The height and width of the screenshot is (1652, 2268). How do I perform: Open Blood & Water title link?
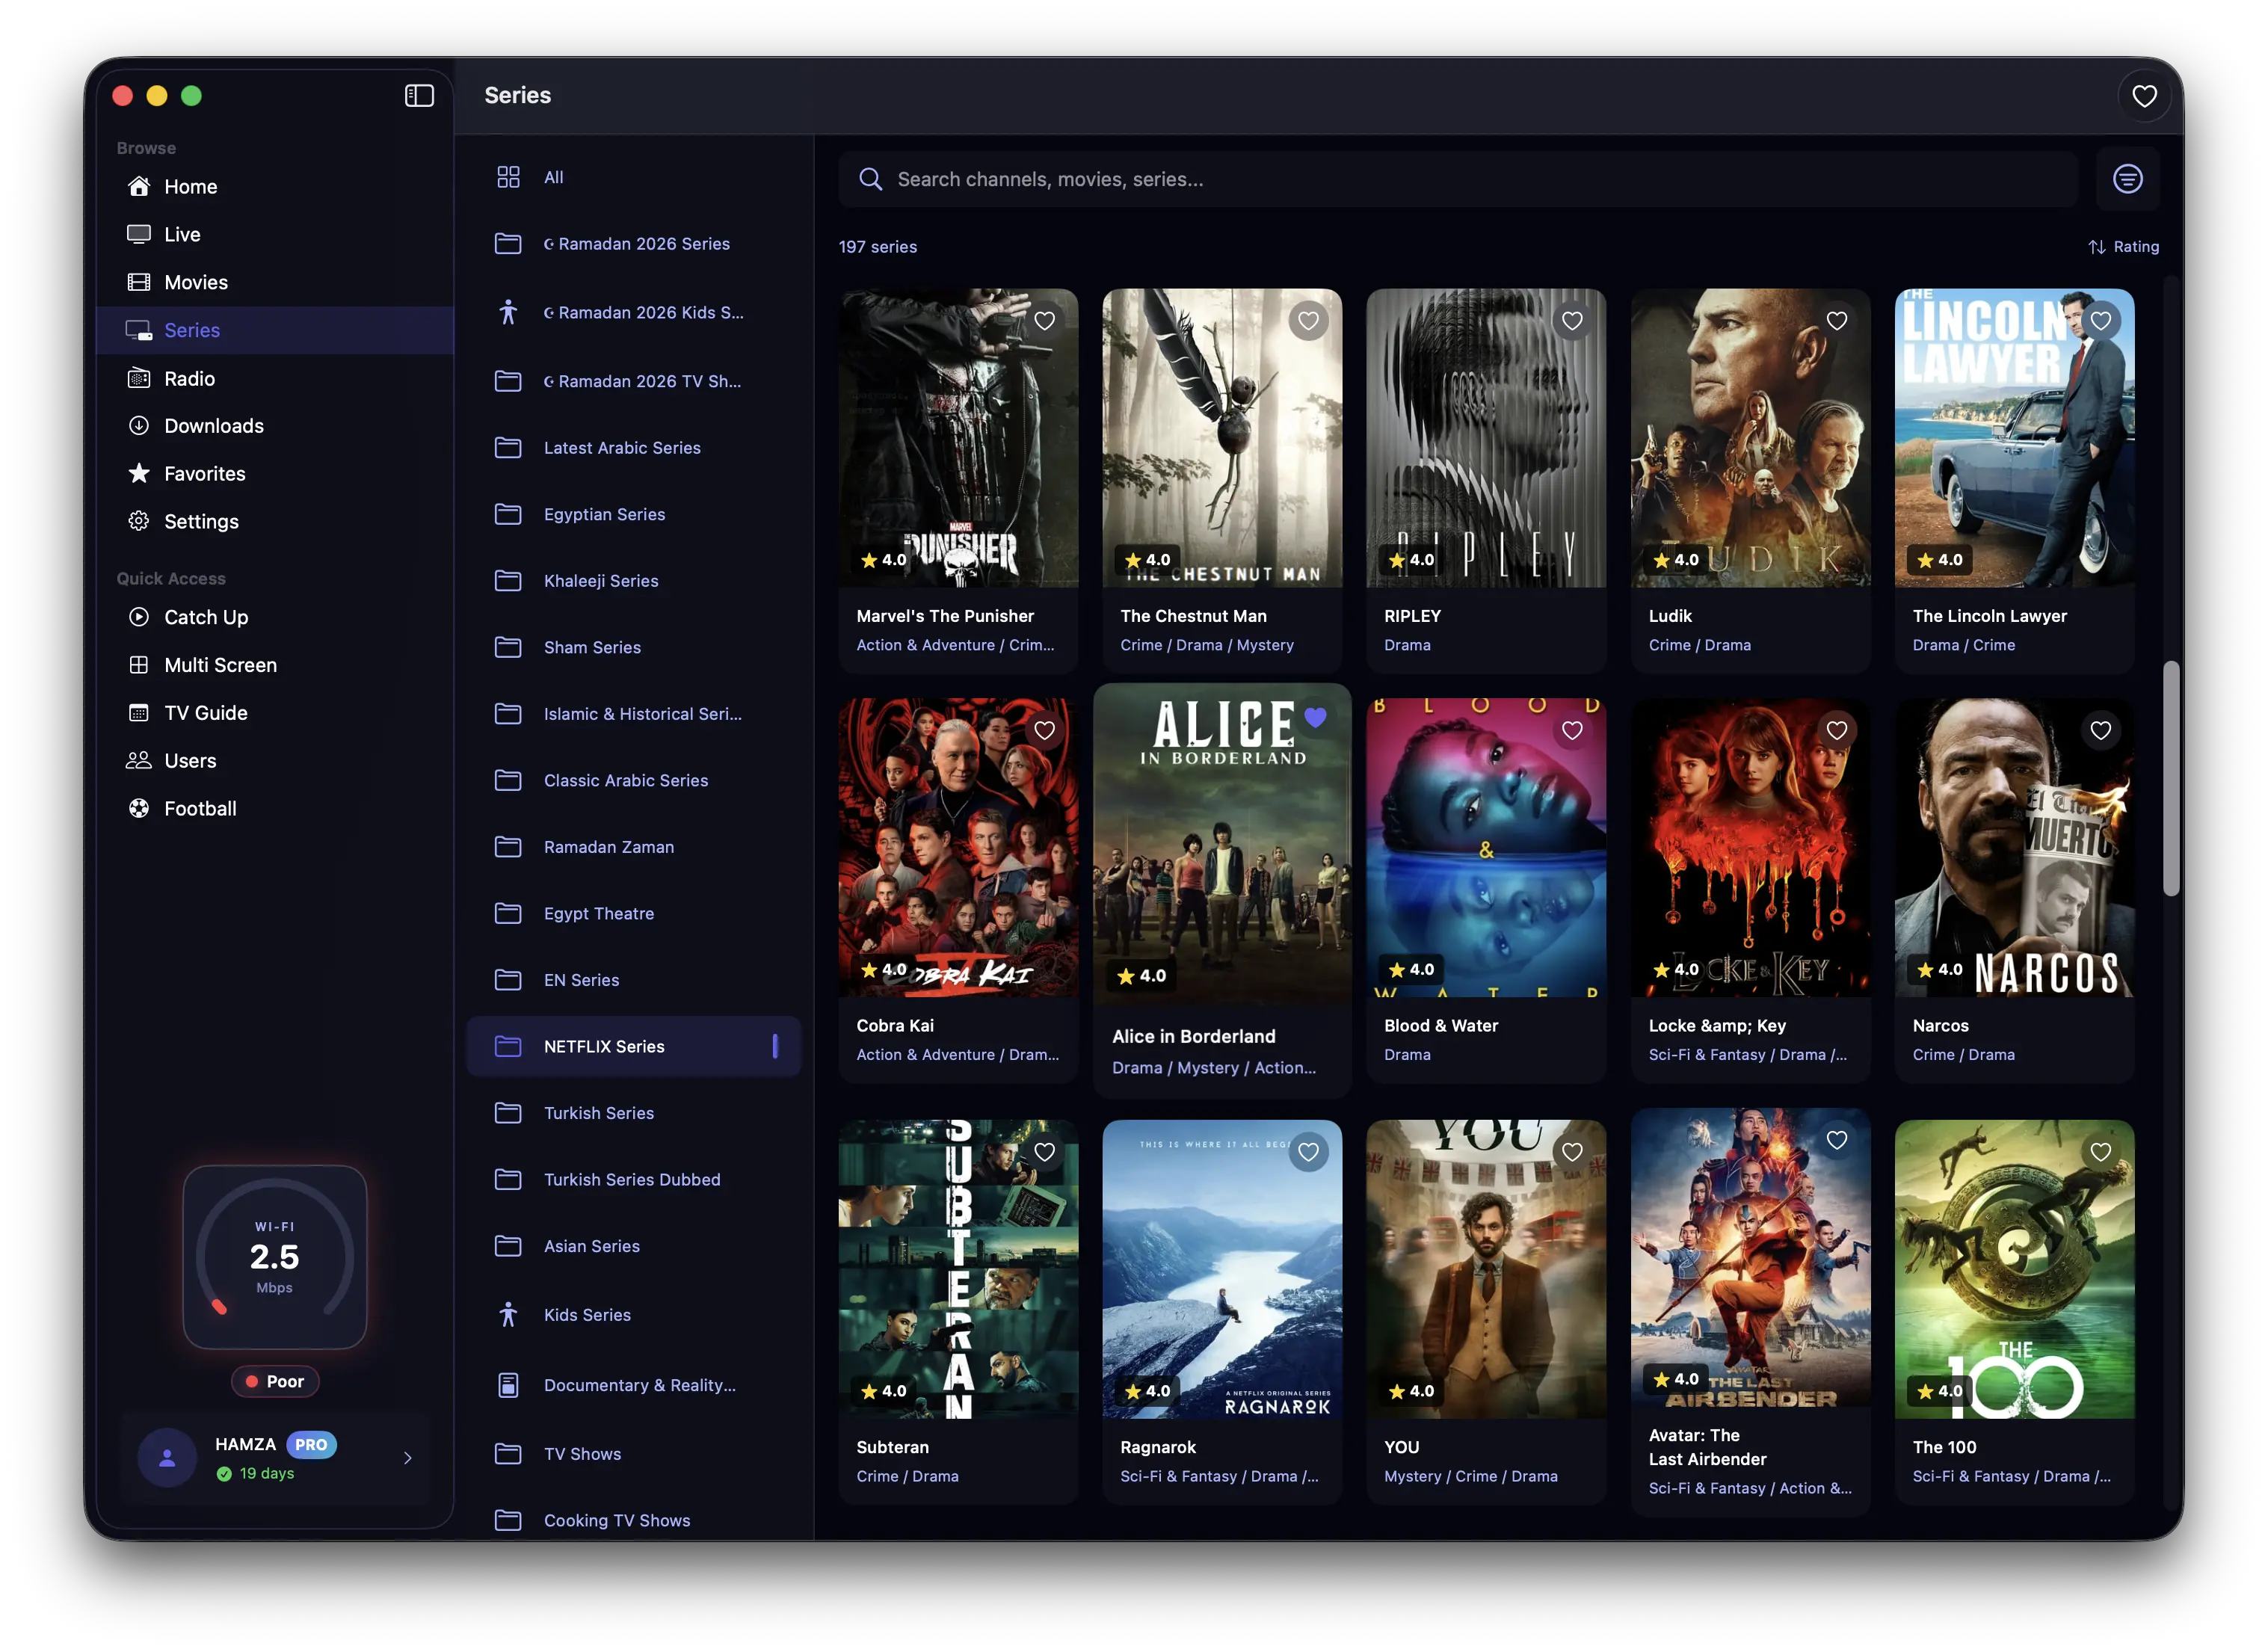[1440, 1025]
